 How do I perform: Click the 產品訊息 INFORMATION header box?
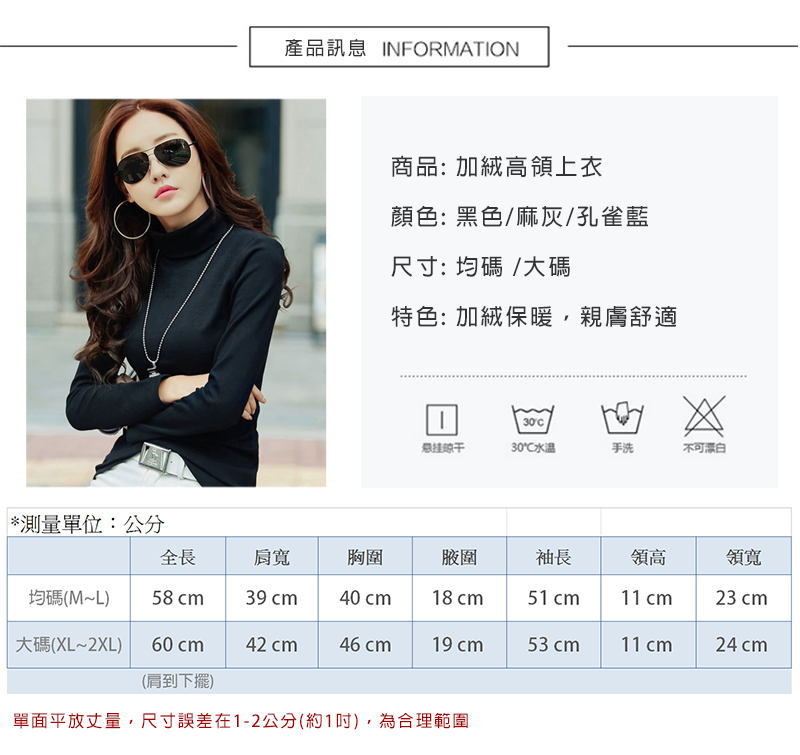pyautogui.click(x=399, y=47)
